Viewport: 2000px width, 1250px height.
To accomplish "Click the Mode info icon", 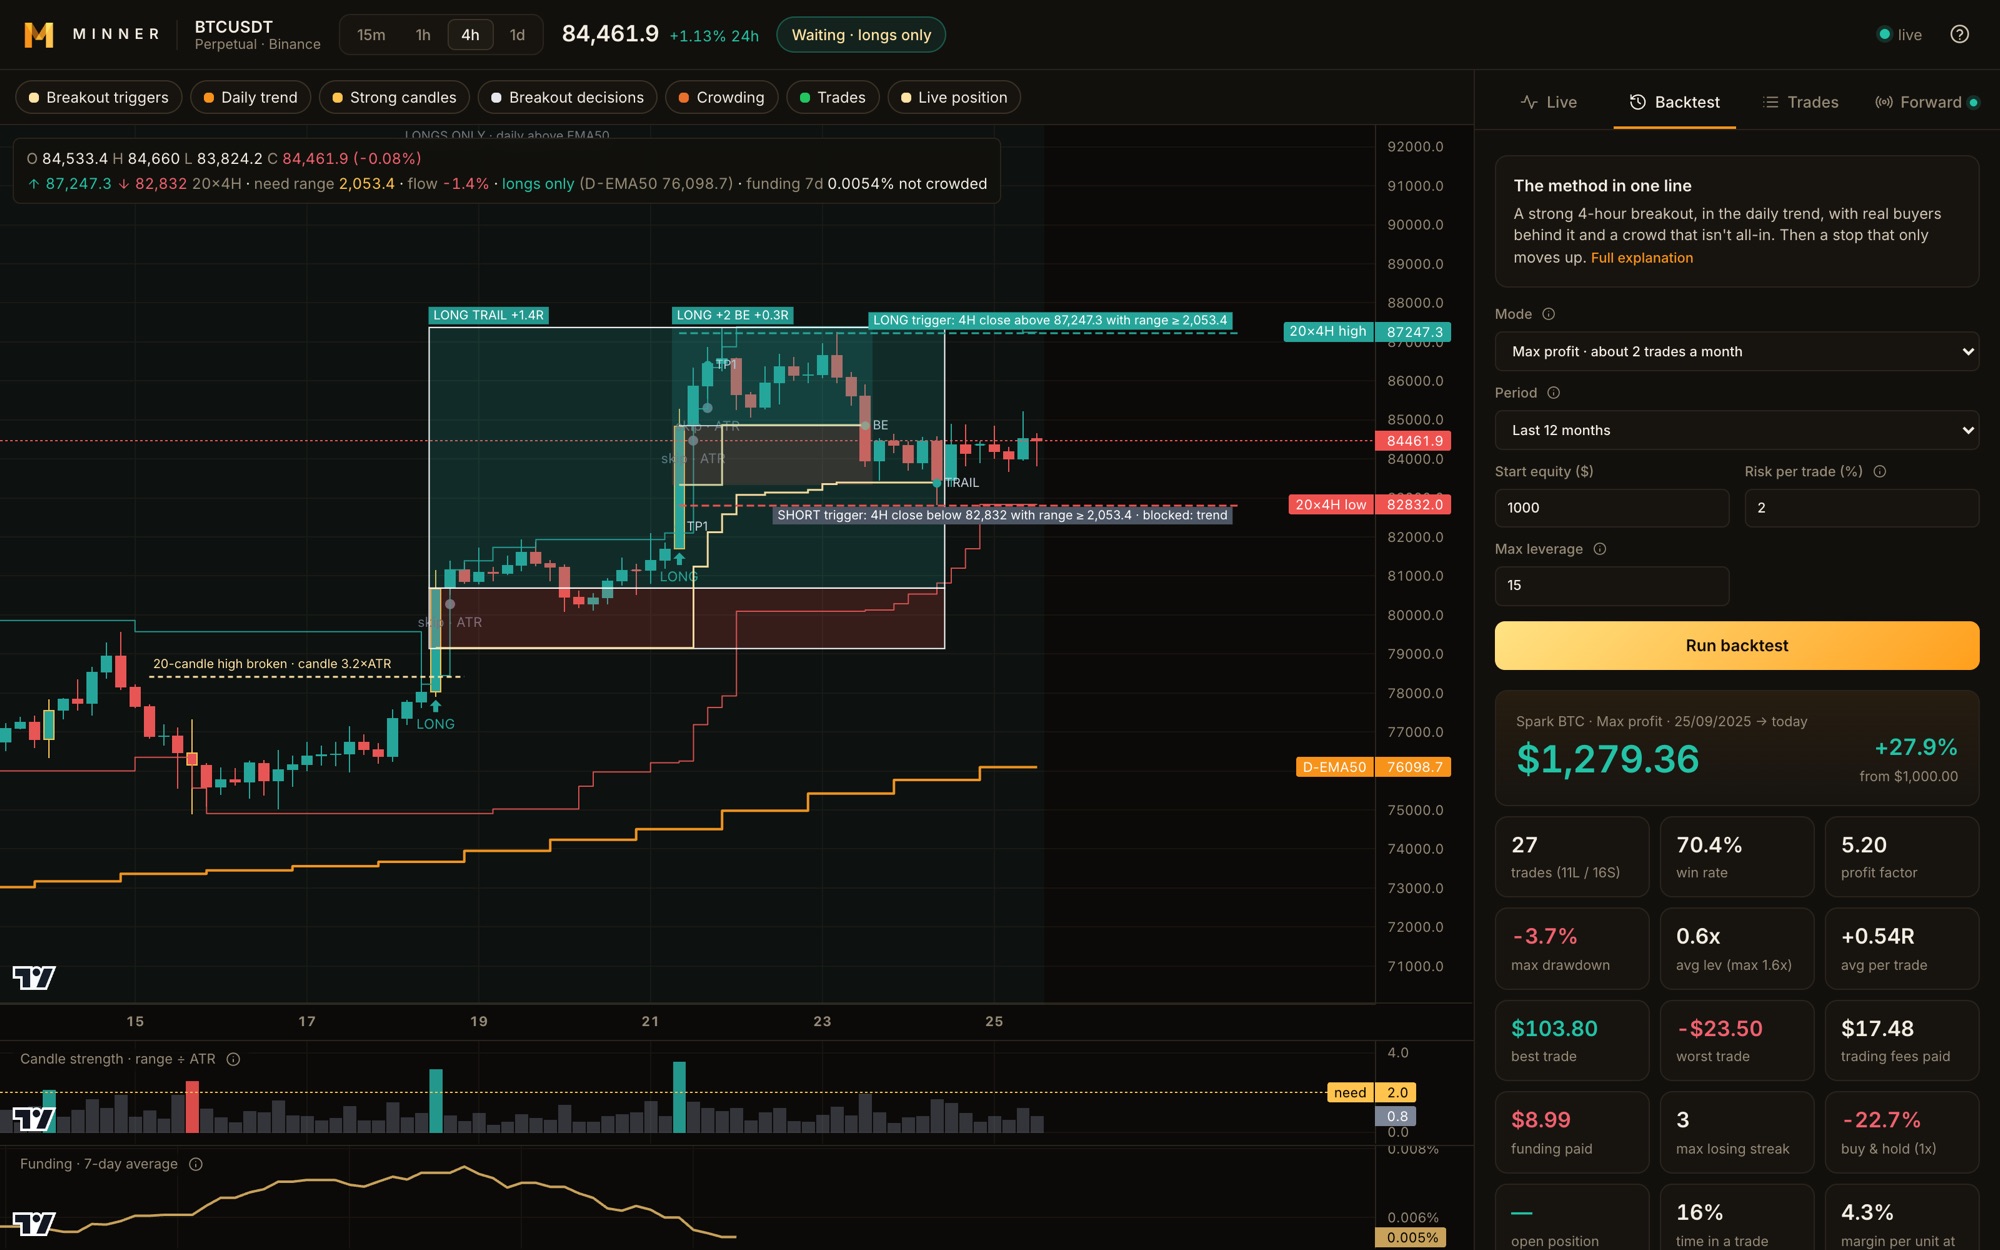I will click(1549, 314).
